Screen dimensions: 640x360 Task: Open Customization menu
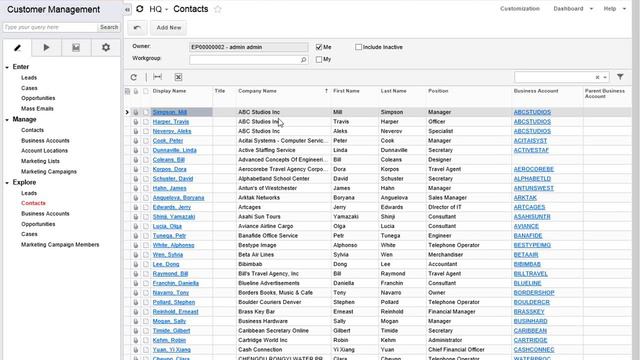(x=520, y=9)
